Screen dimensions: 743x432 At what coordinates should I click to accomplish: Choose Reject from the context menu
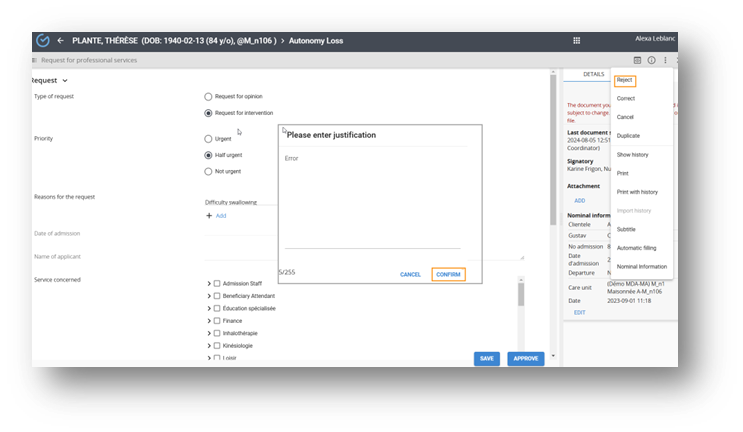tap(625, 80)
